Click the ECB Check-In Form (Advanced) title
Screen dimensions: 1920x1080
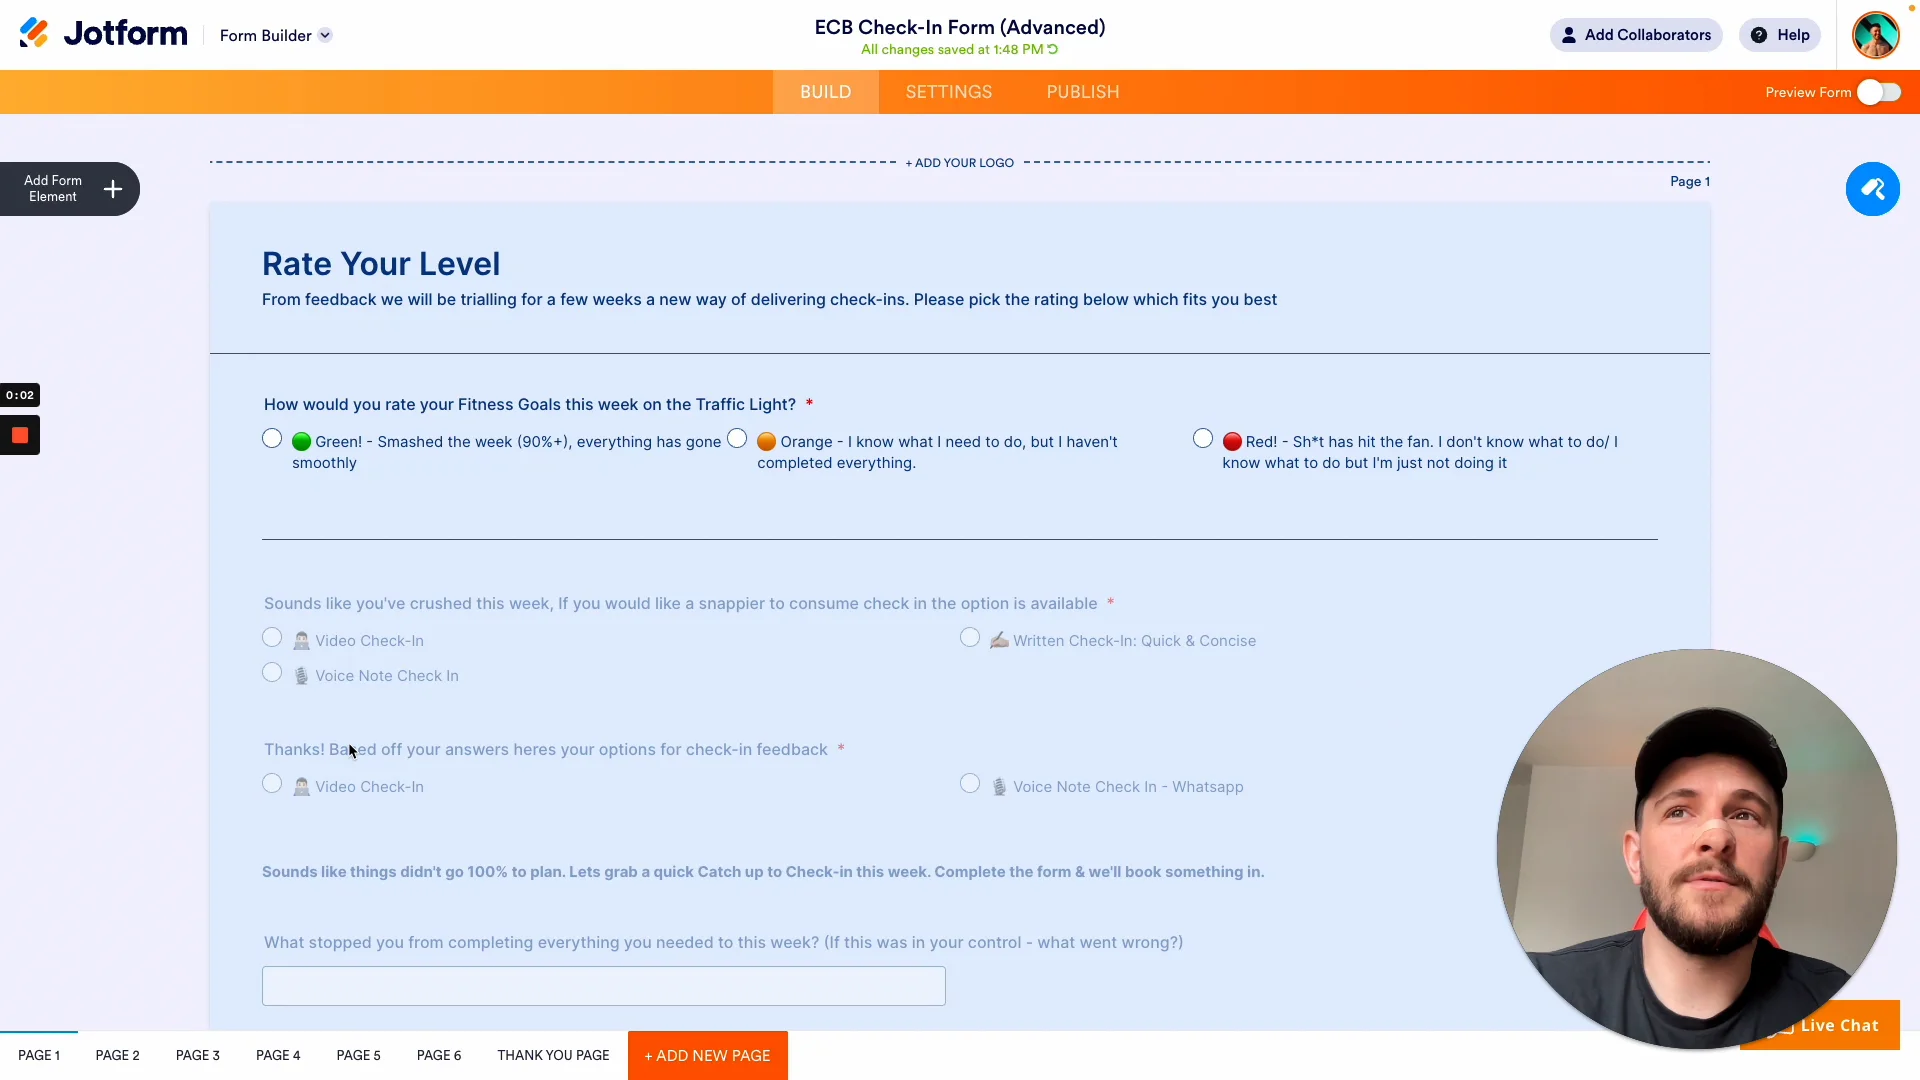click(x=960, y=27)
